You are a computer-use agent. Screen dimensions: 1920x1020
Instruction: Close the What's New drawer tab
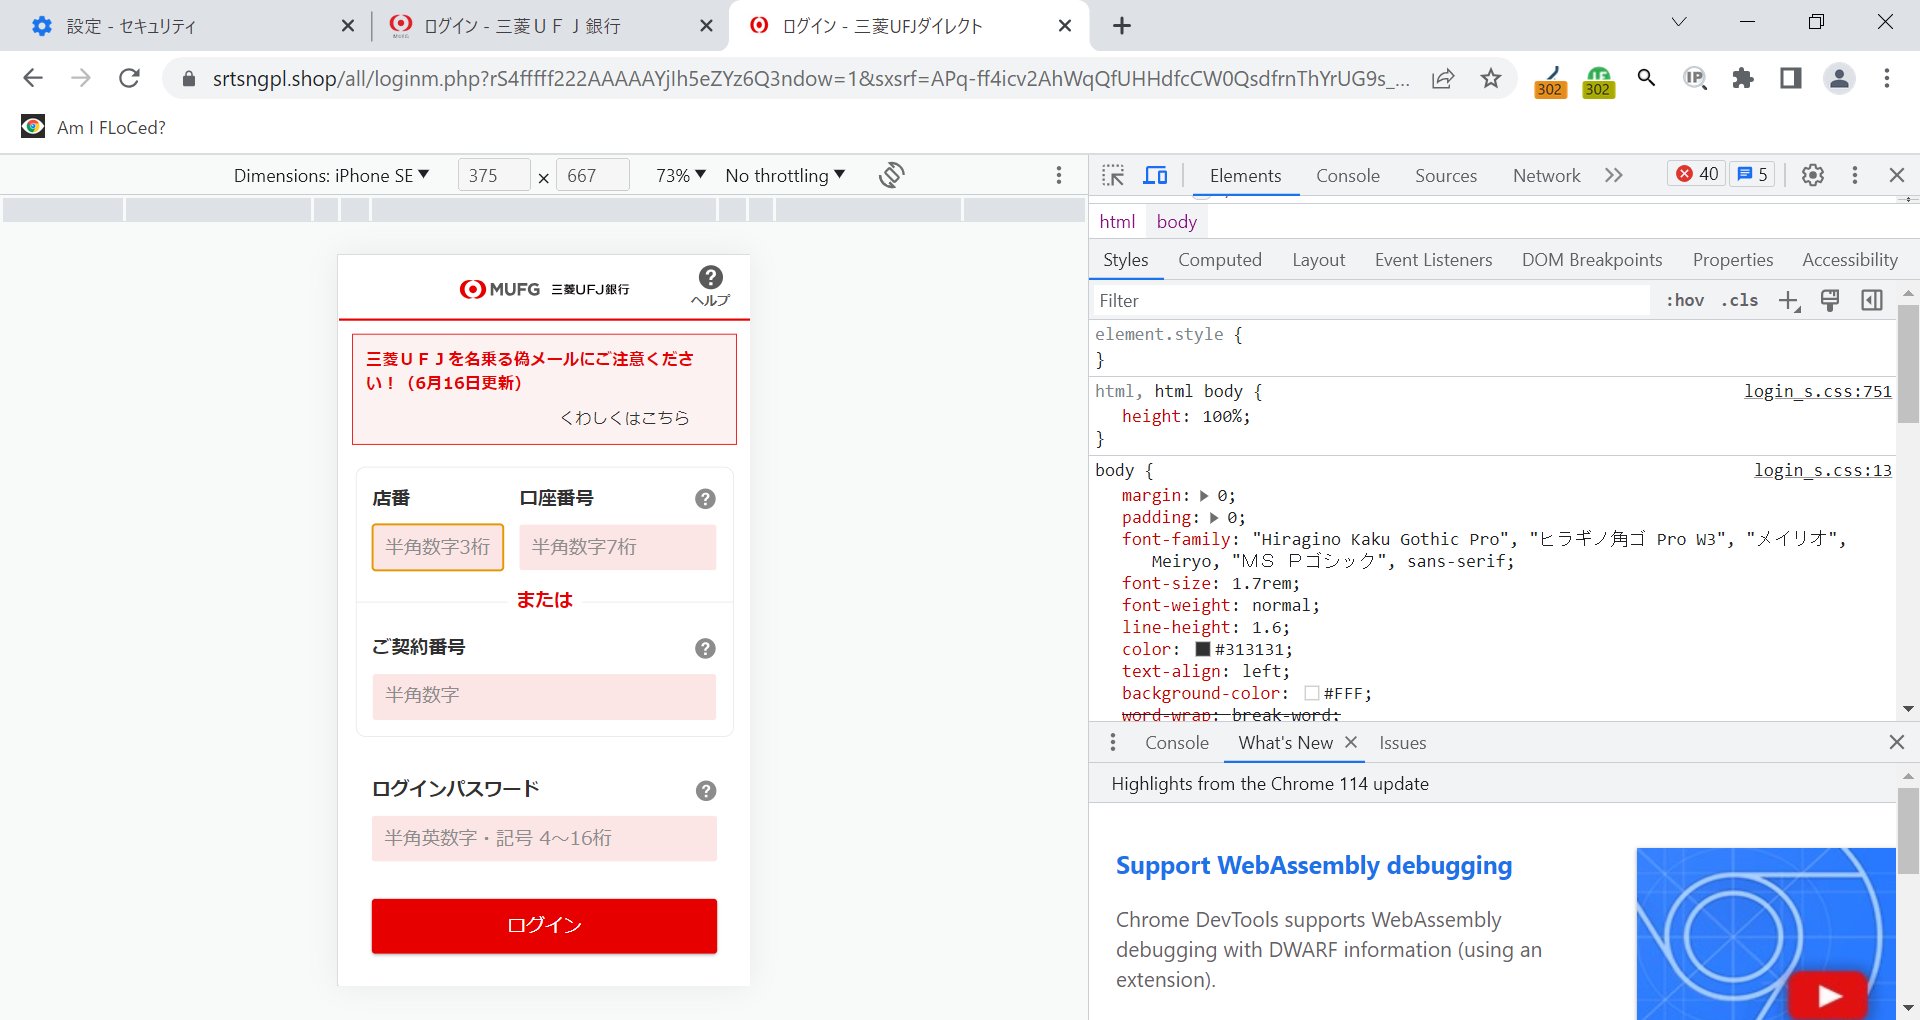click(x=1351, y=742)
